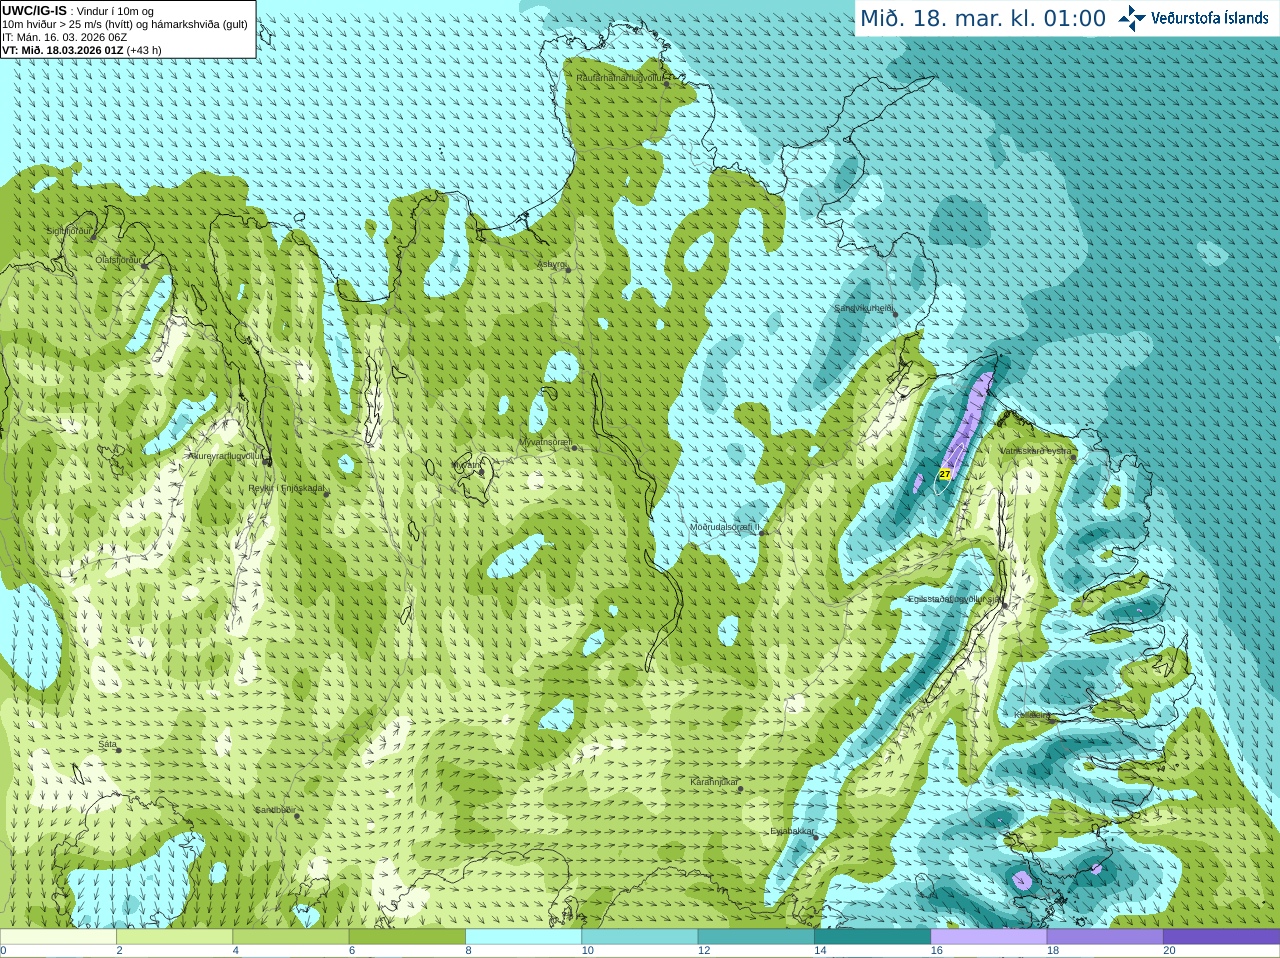Select the 18–20 m/s purple legend swatch

[x=1105, y=937]
